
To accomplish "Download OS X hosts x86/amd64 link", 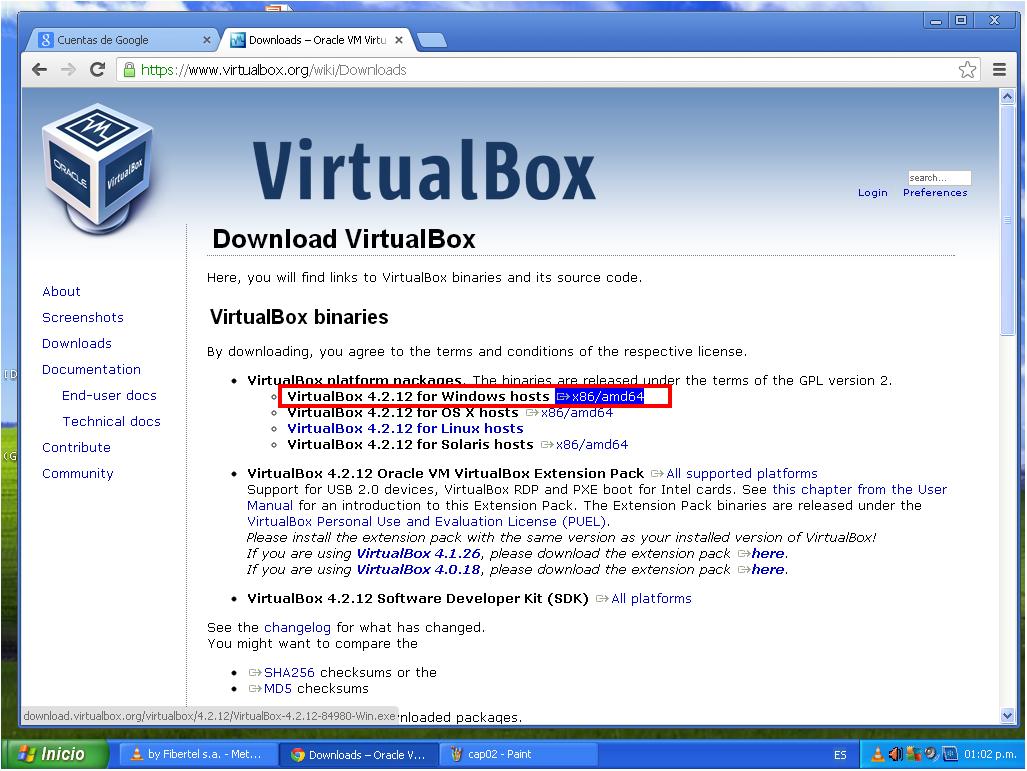I will point(569,413).
